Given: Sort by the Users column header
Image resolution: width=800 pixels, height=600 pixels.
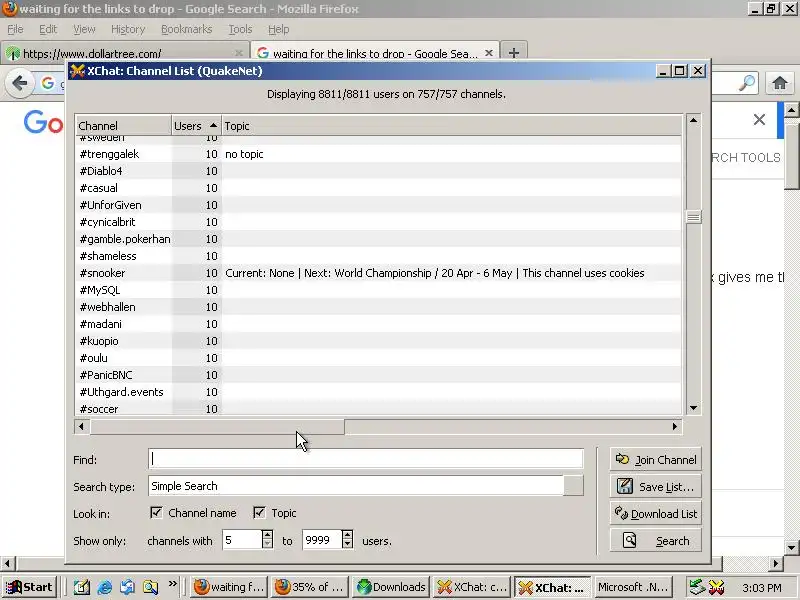Looking at the screenshot, I should tap(196, 126).
